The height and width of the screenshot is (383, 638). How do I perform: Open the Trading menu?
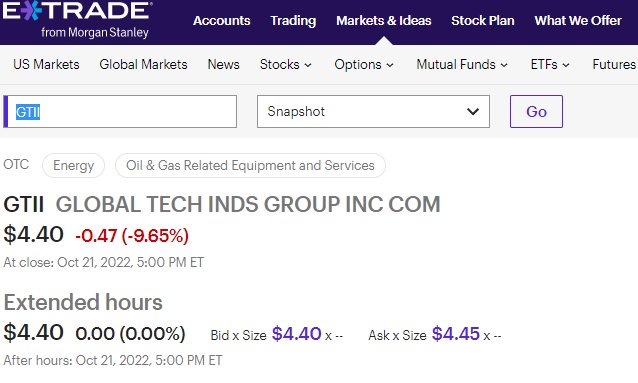293,21
